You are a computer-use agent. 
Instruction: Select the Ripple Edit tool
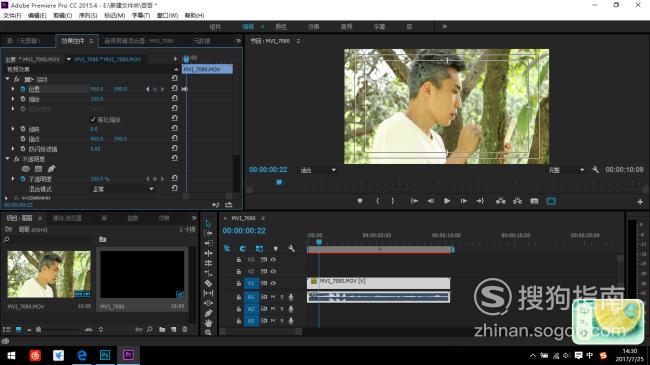coord(208,243)
